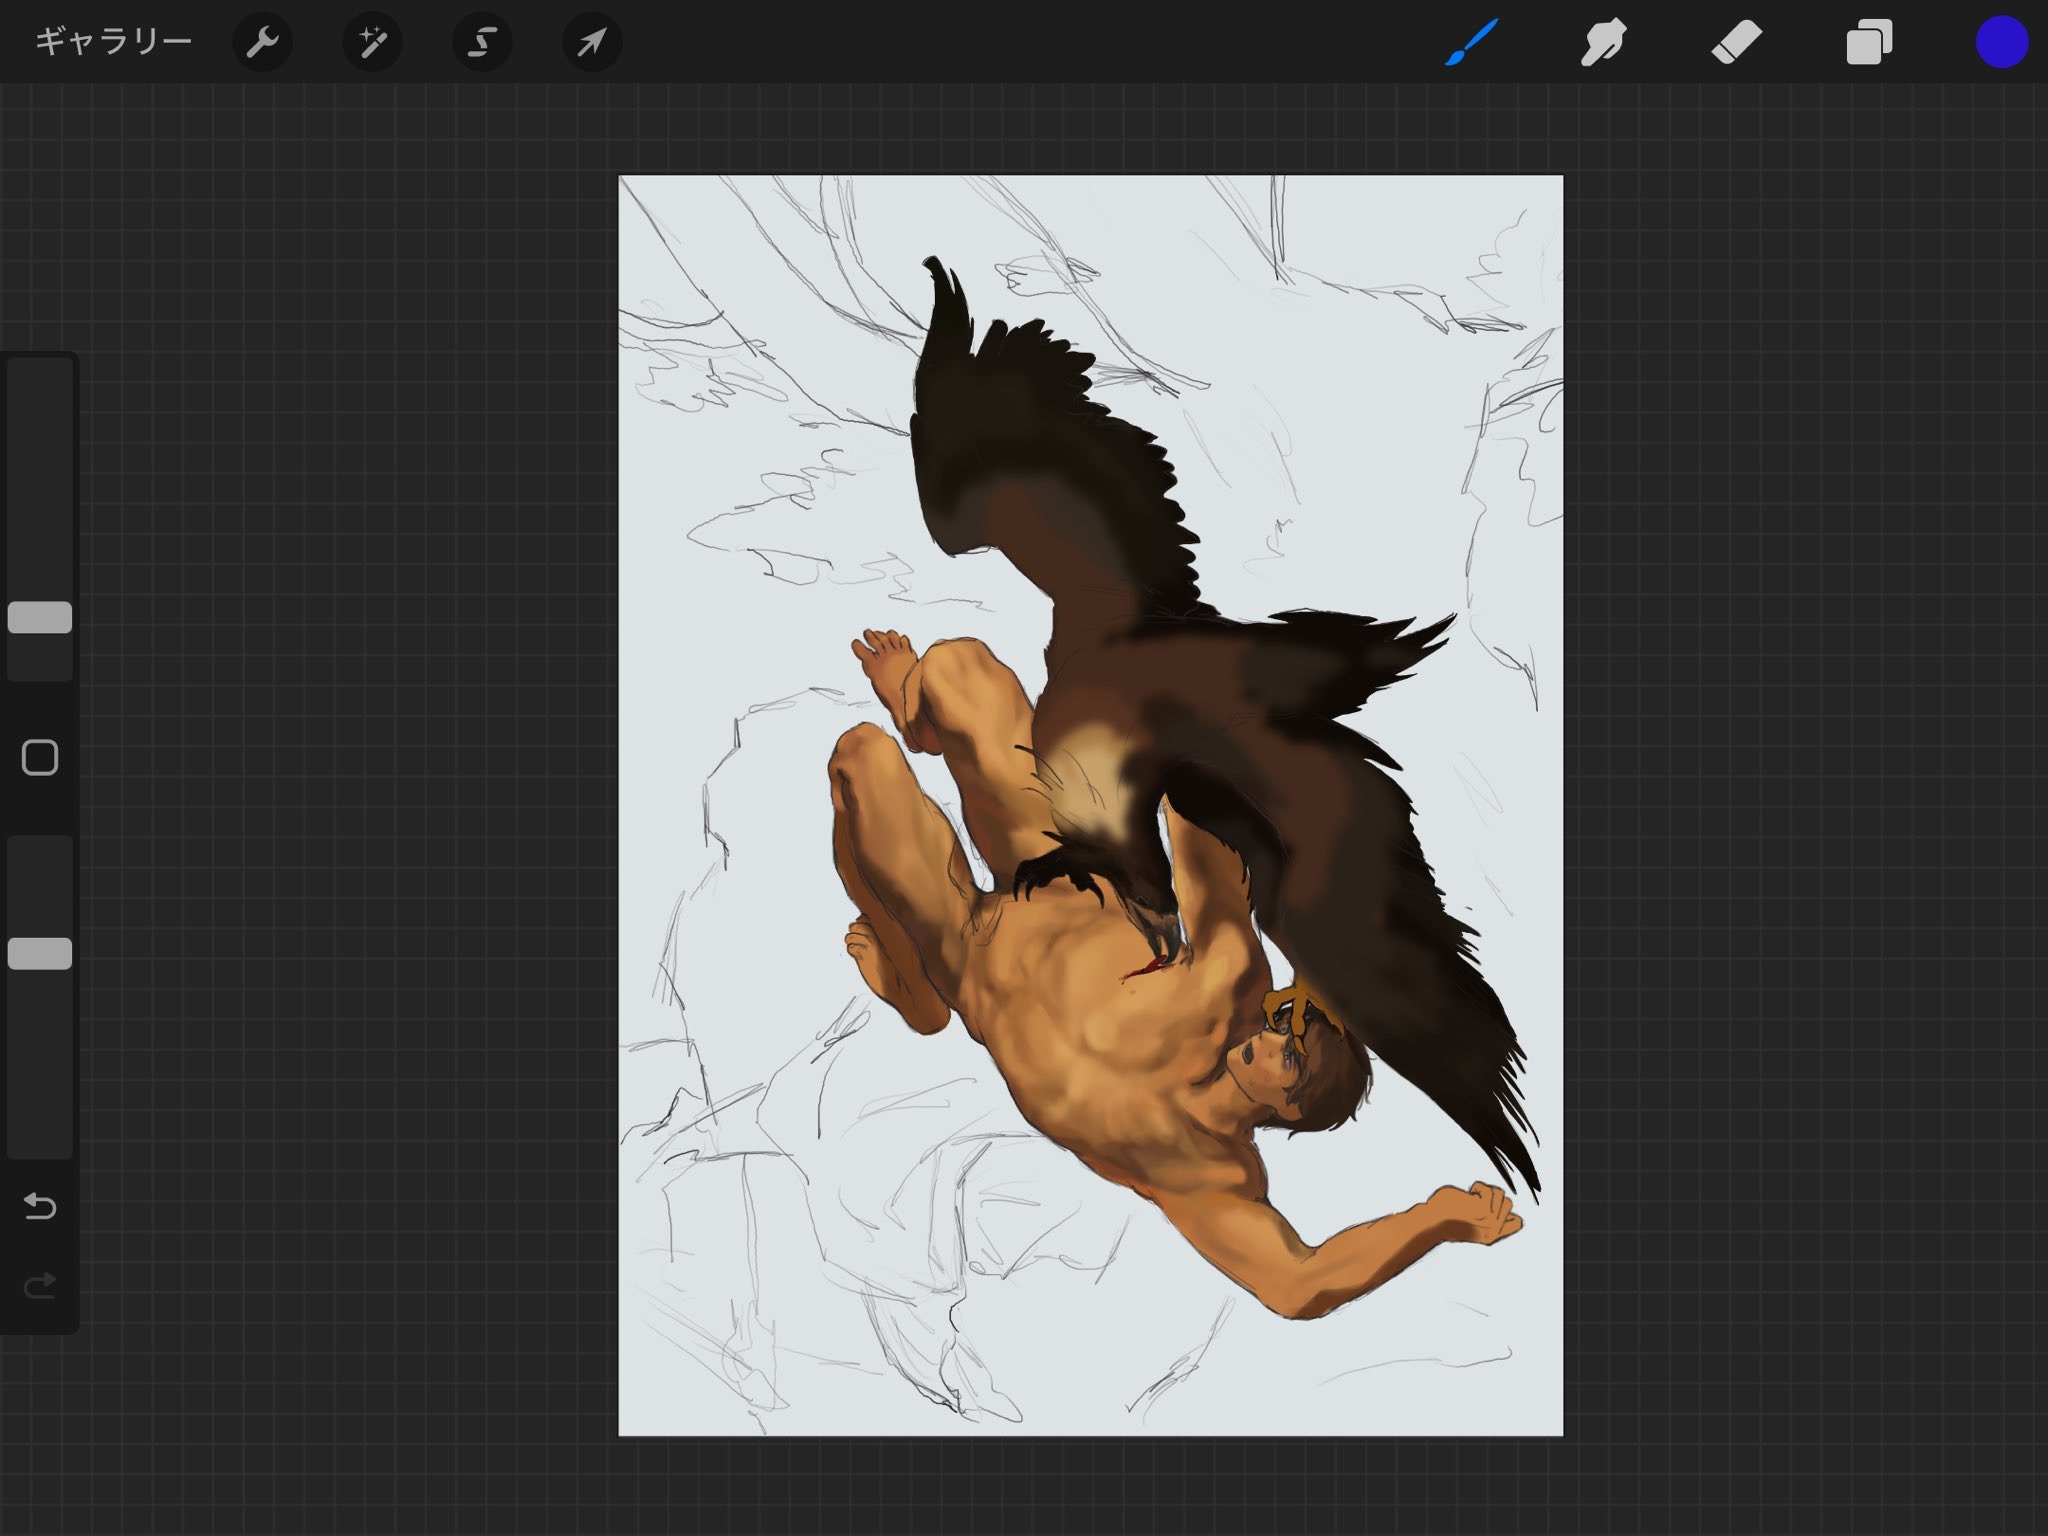Open the Adjustments magic wand menu
This screenshot has height=1536, width=2048.
coord(372,42)
